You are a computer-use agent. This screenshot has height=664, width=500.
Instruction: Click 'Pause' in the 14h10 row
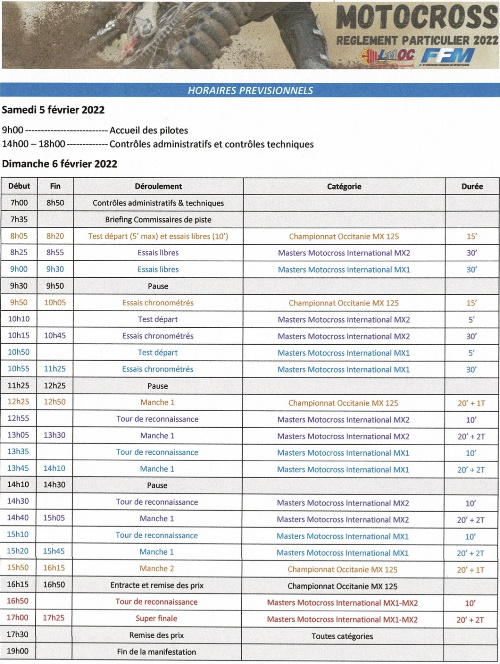[157, 485]
